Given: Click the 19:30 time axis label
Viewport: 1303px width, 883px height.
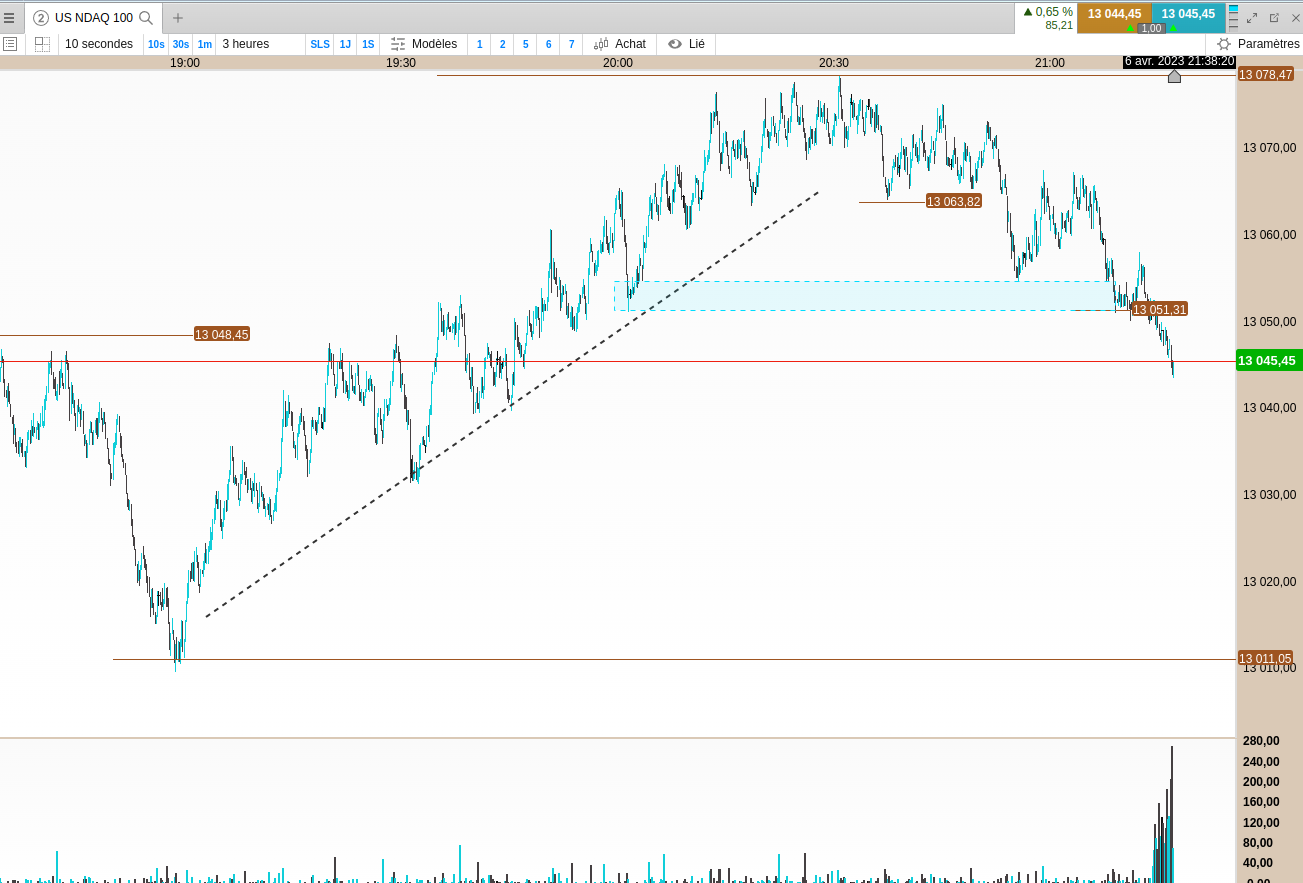Looking at the screenshot, I should point(401,62).
